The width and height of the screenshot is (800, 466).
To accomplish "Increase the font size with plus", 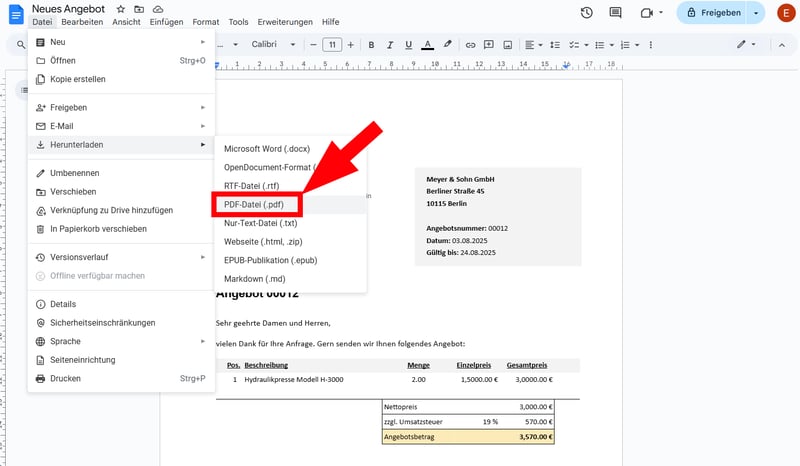I will click(x=352, y=45).
